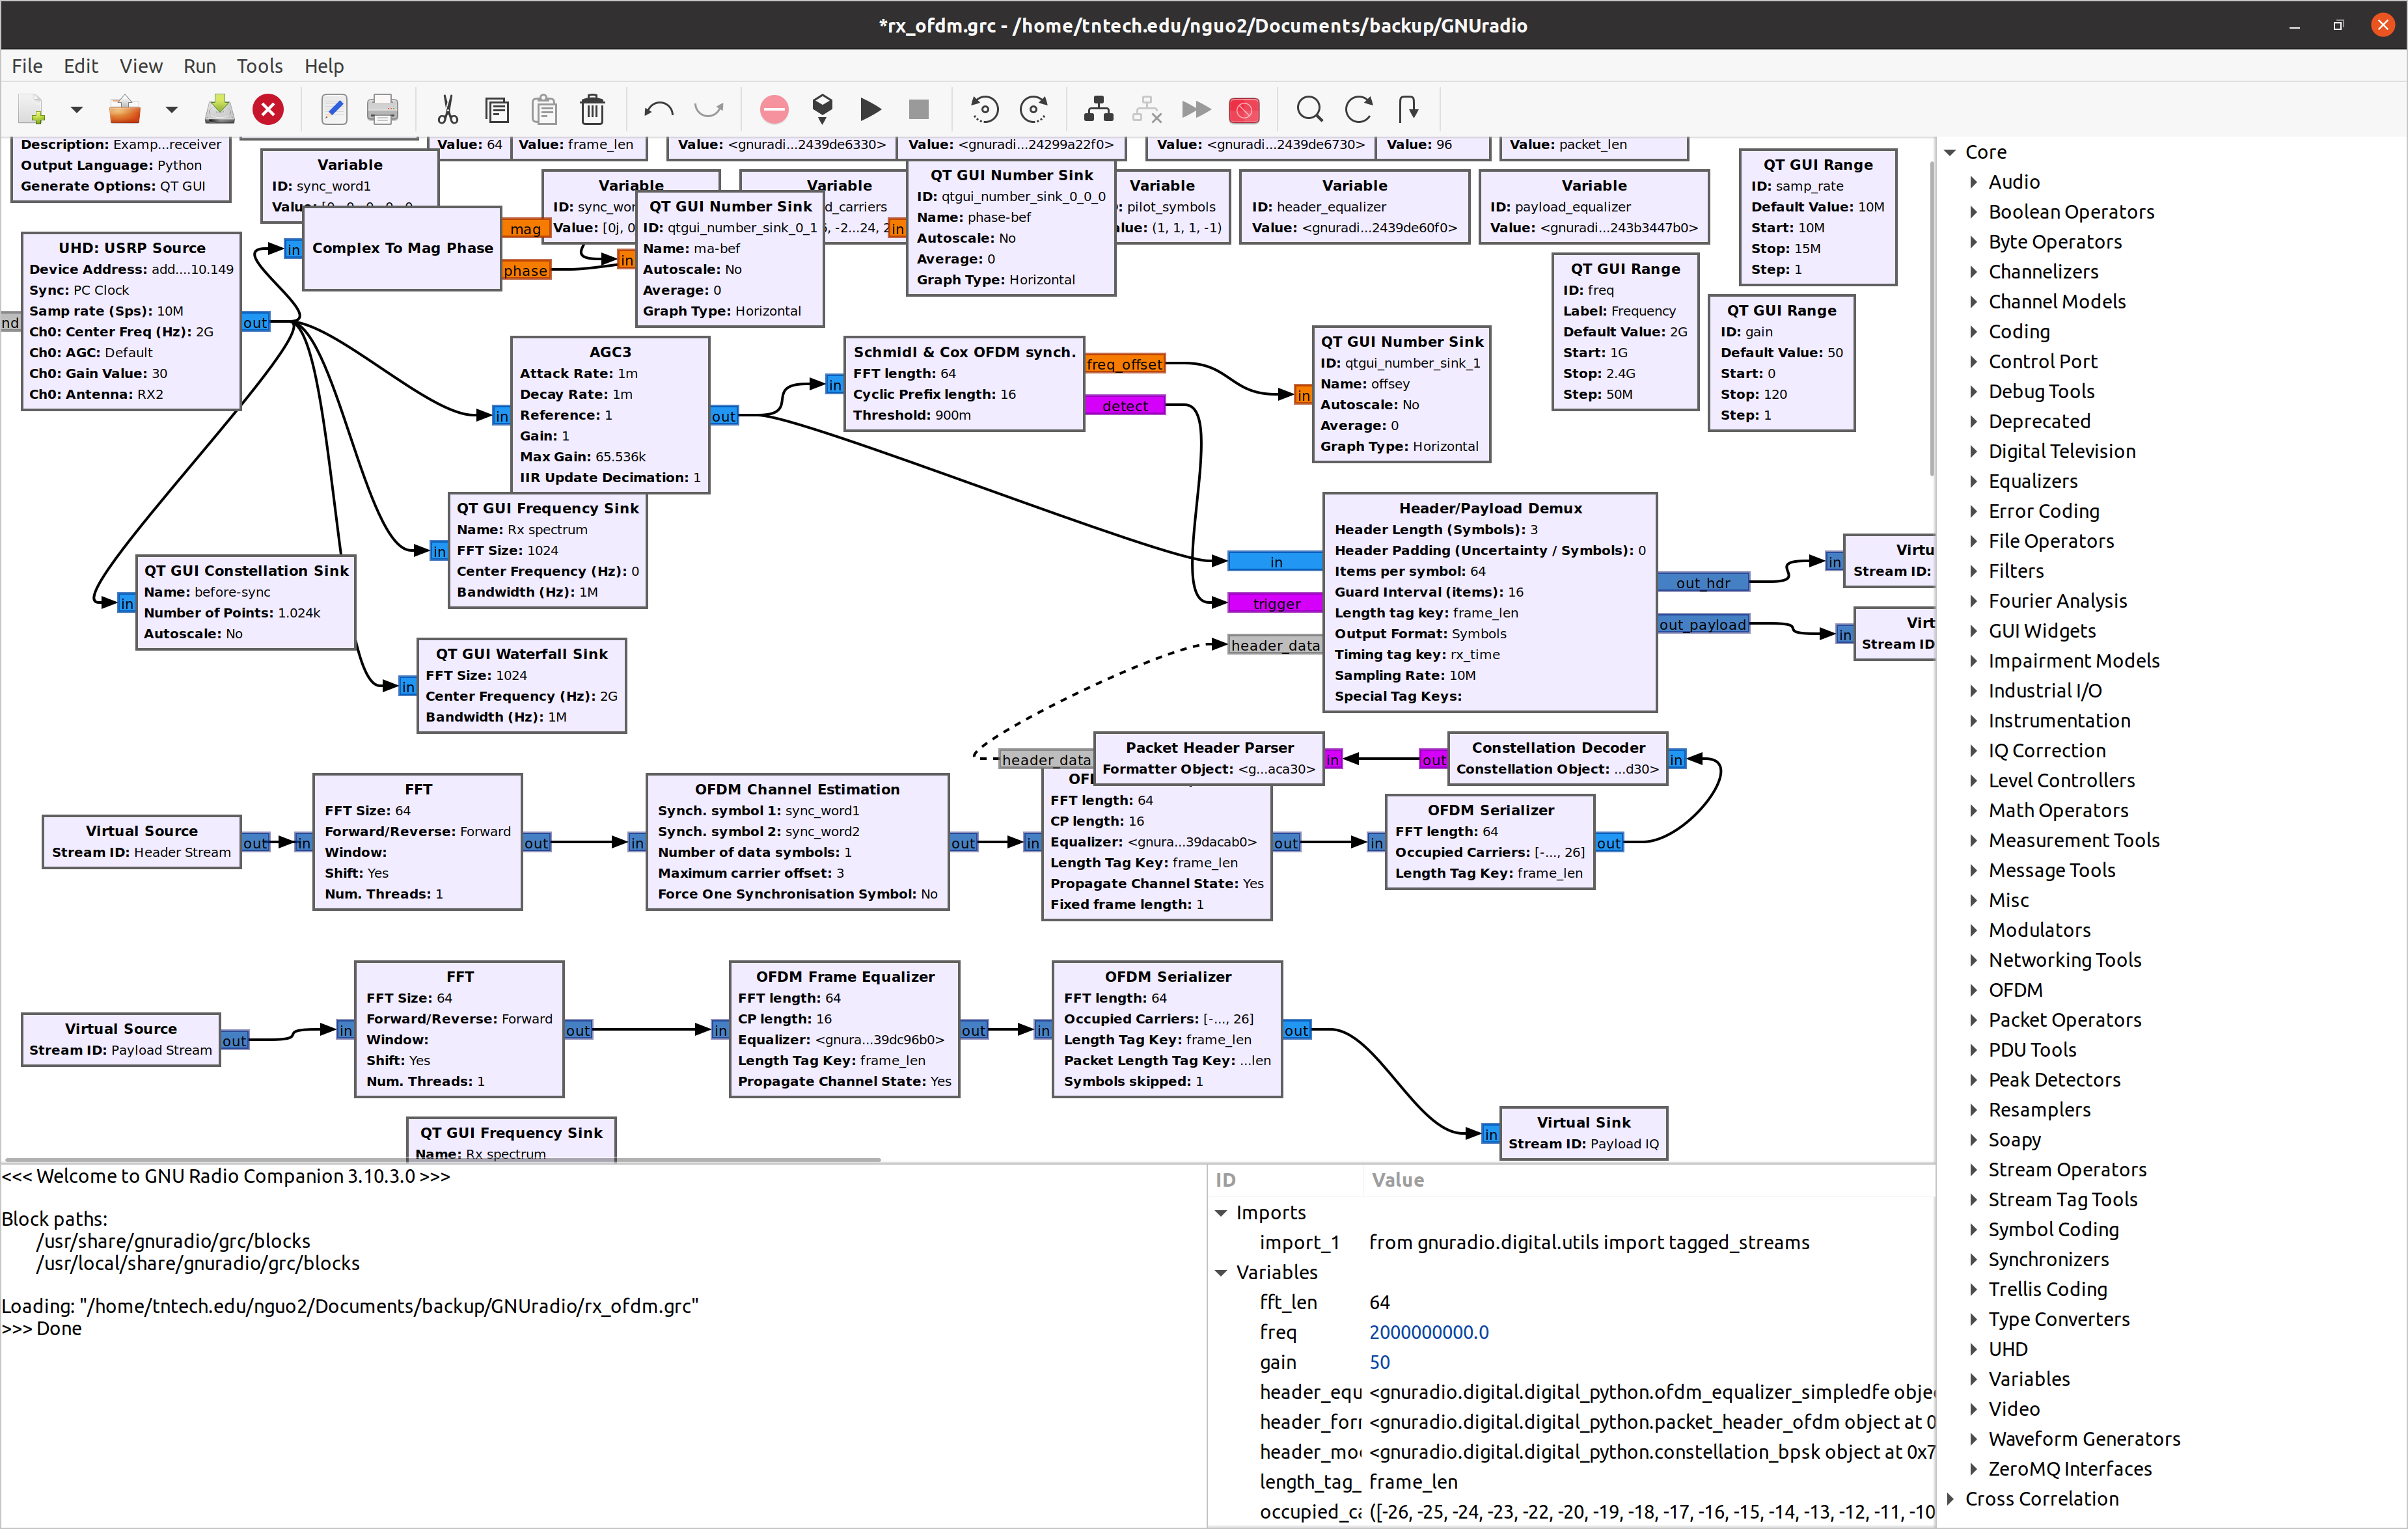Expand the UHD category
This screenshot has height=1529, width=2408.
(1973, 1349)
